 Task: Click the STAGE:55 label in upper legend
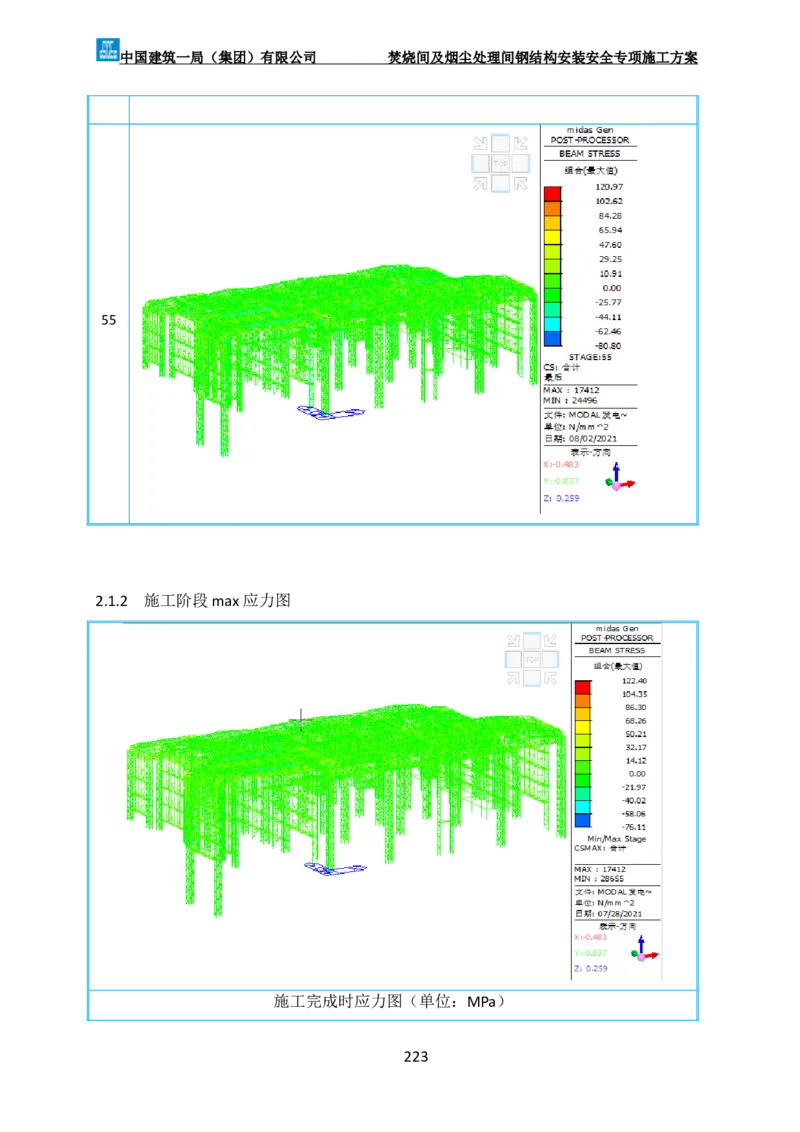(x=590, y=357)
